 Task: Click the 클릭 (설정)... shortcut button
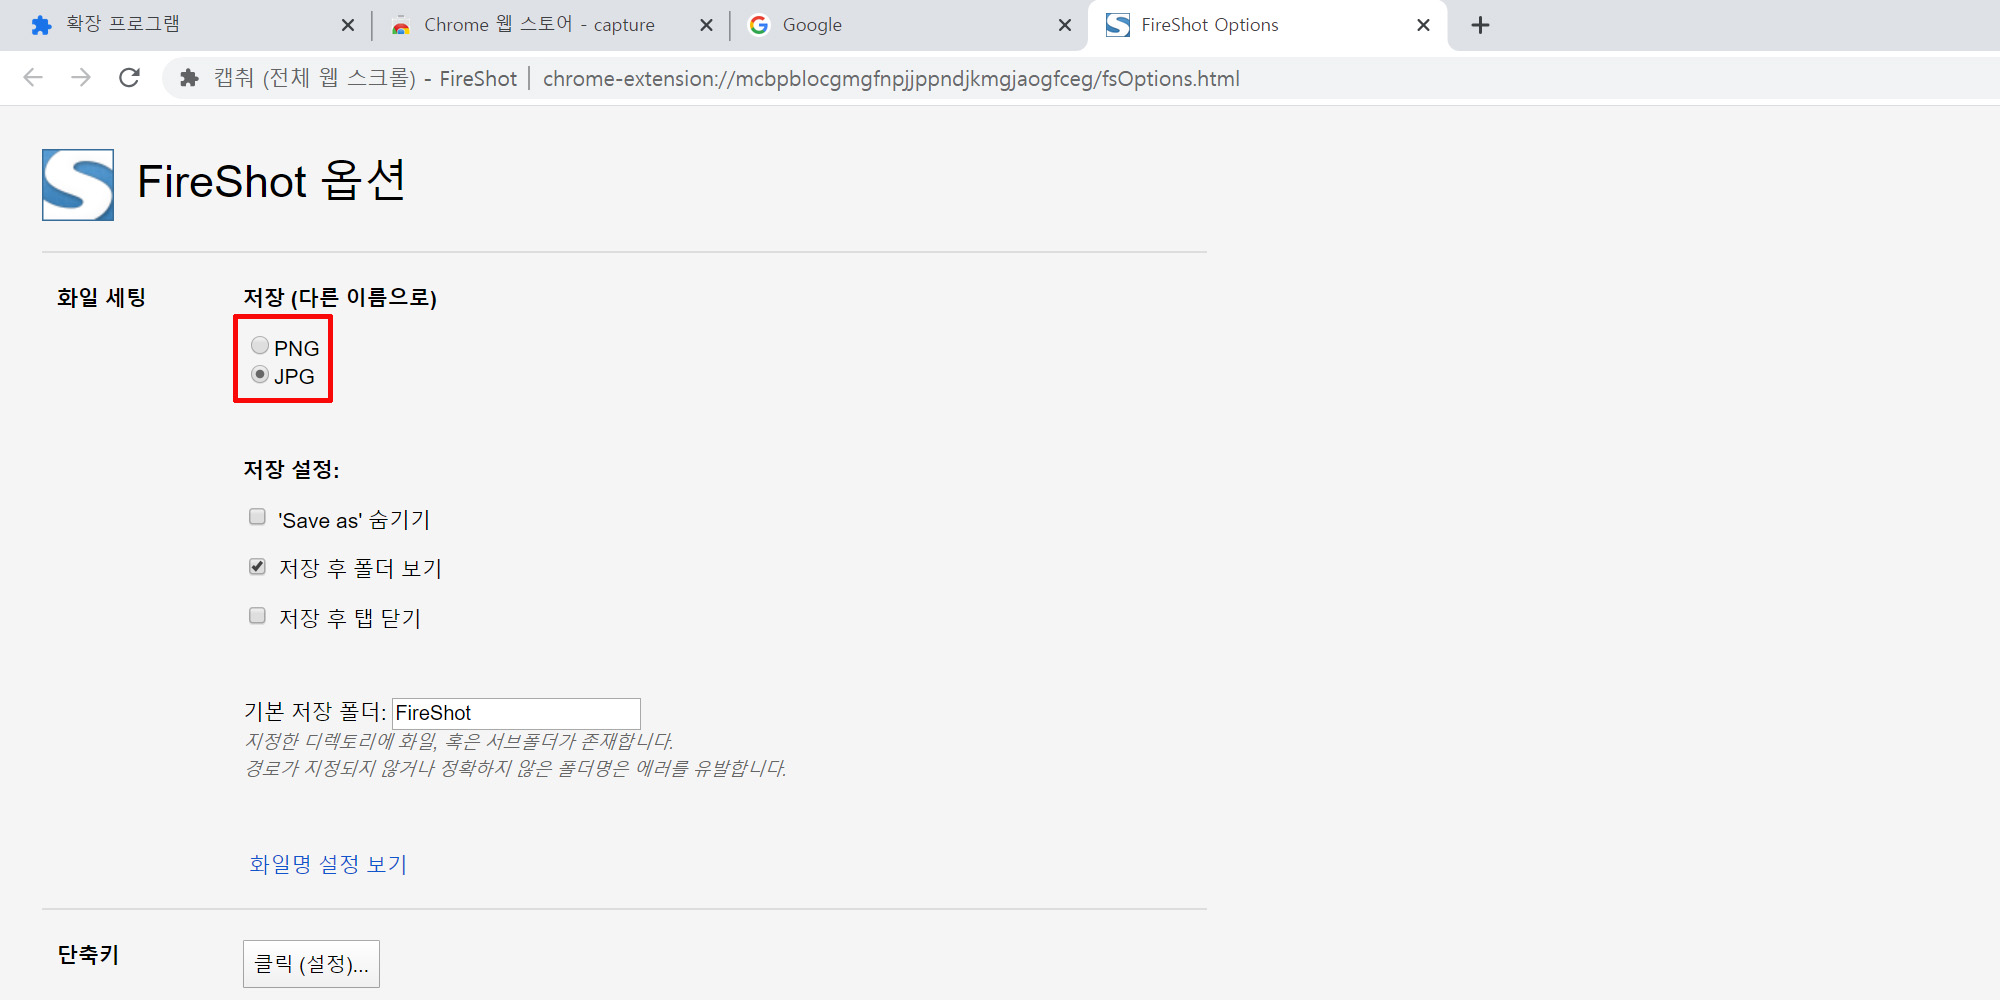(x=311, y=964)
